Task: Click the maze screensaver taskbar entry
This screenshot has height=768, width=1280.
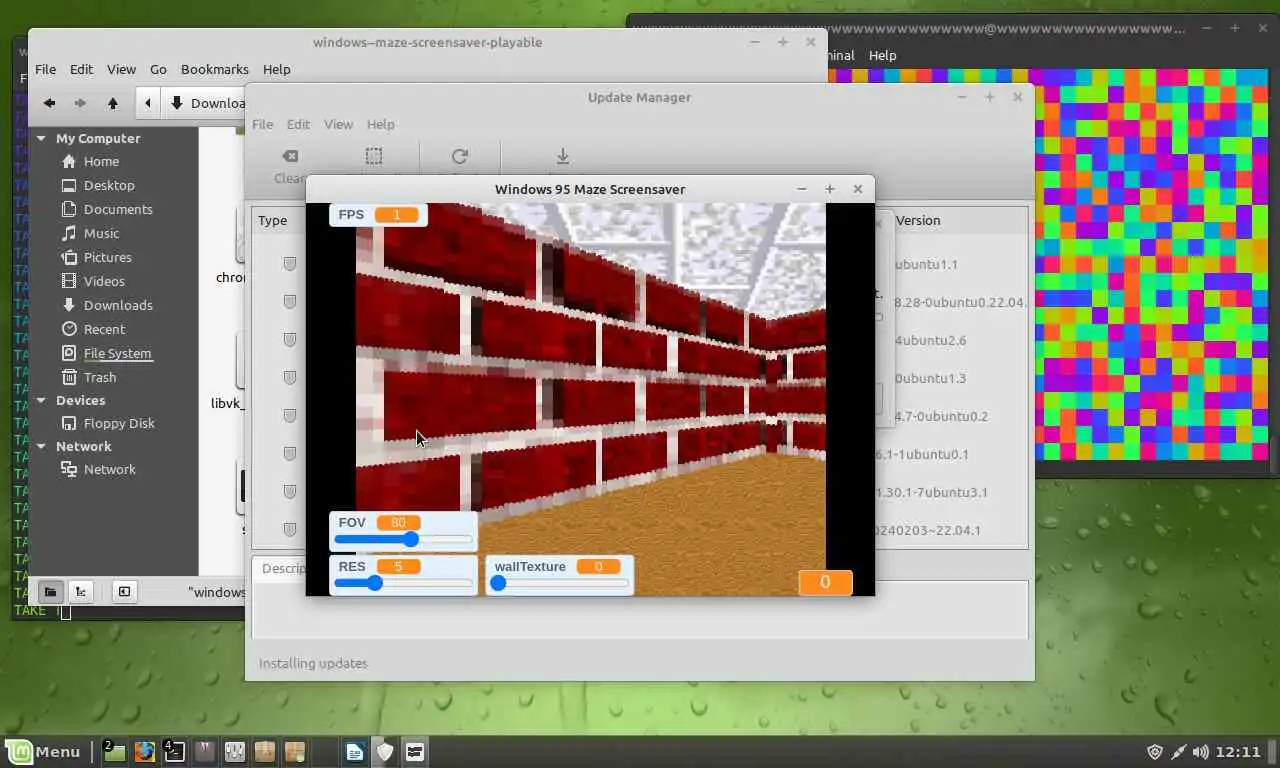Action: coord(415,752)
